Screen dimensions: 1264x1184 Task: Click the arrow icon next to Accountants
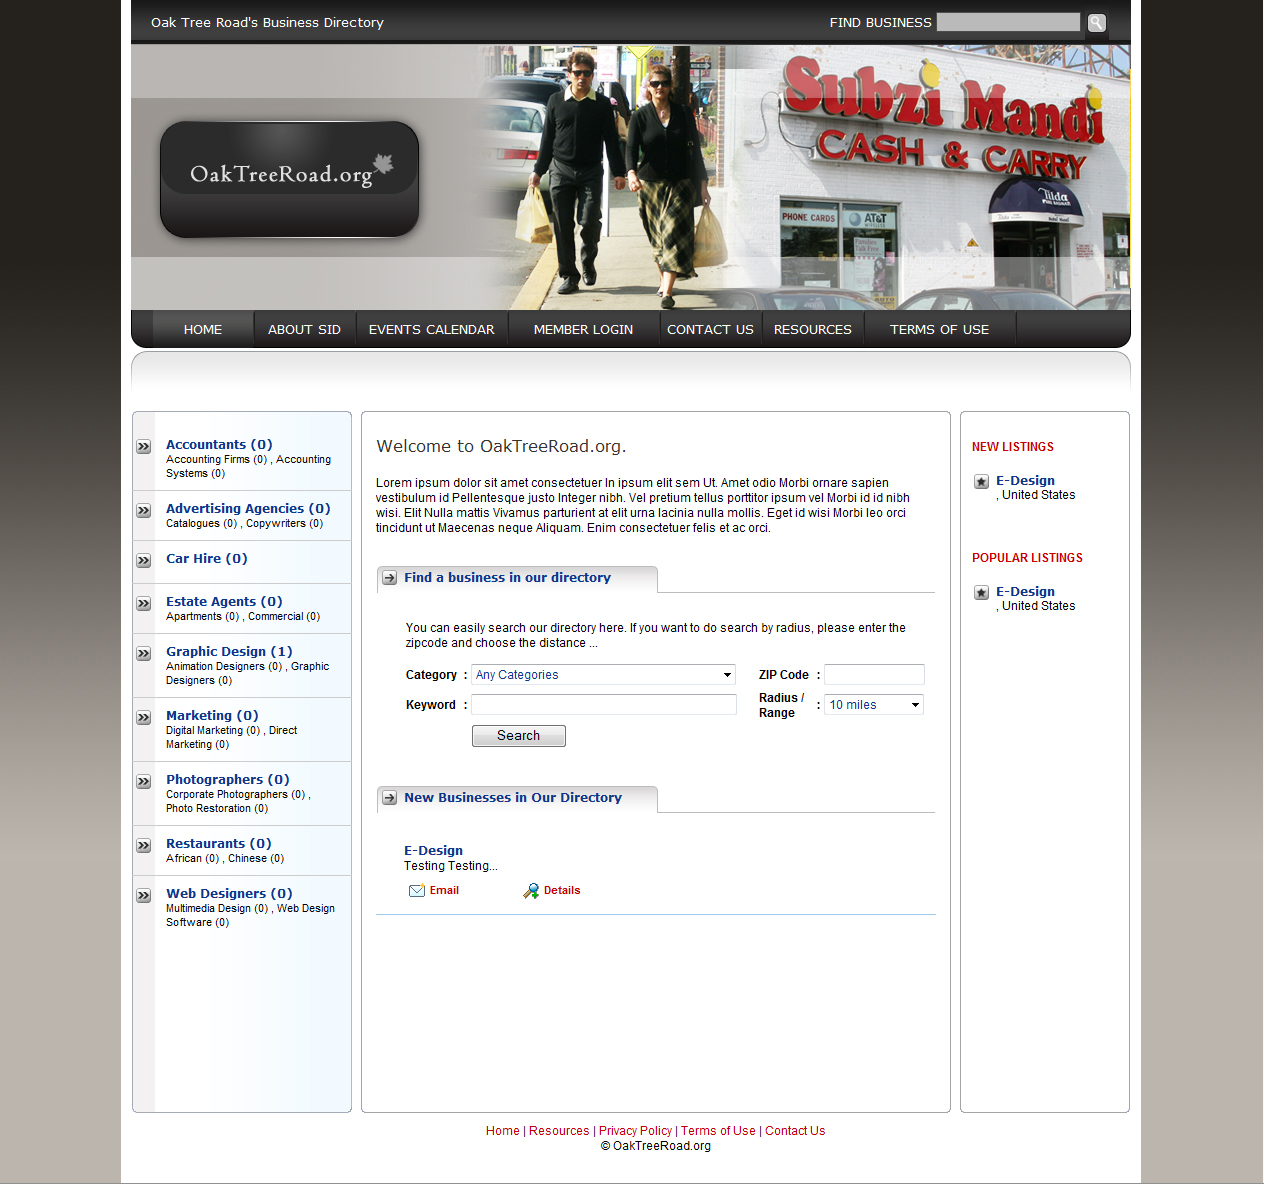tap(144, 447)
